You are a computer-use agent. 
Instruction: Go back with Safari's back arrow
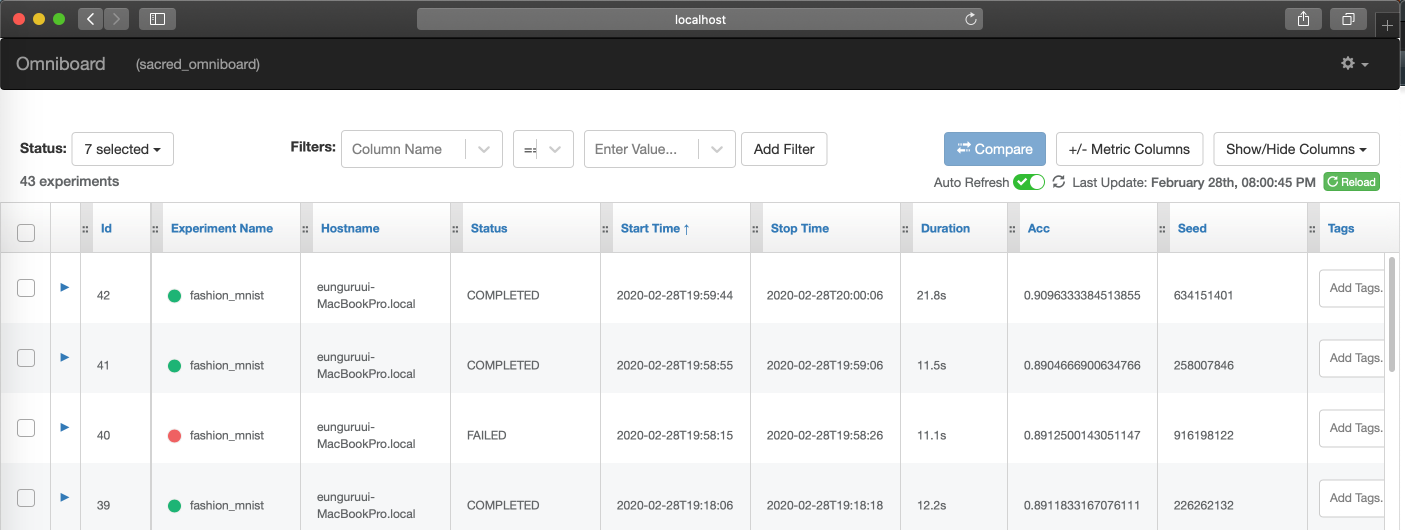click(91, 19)
